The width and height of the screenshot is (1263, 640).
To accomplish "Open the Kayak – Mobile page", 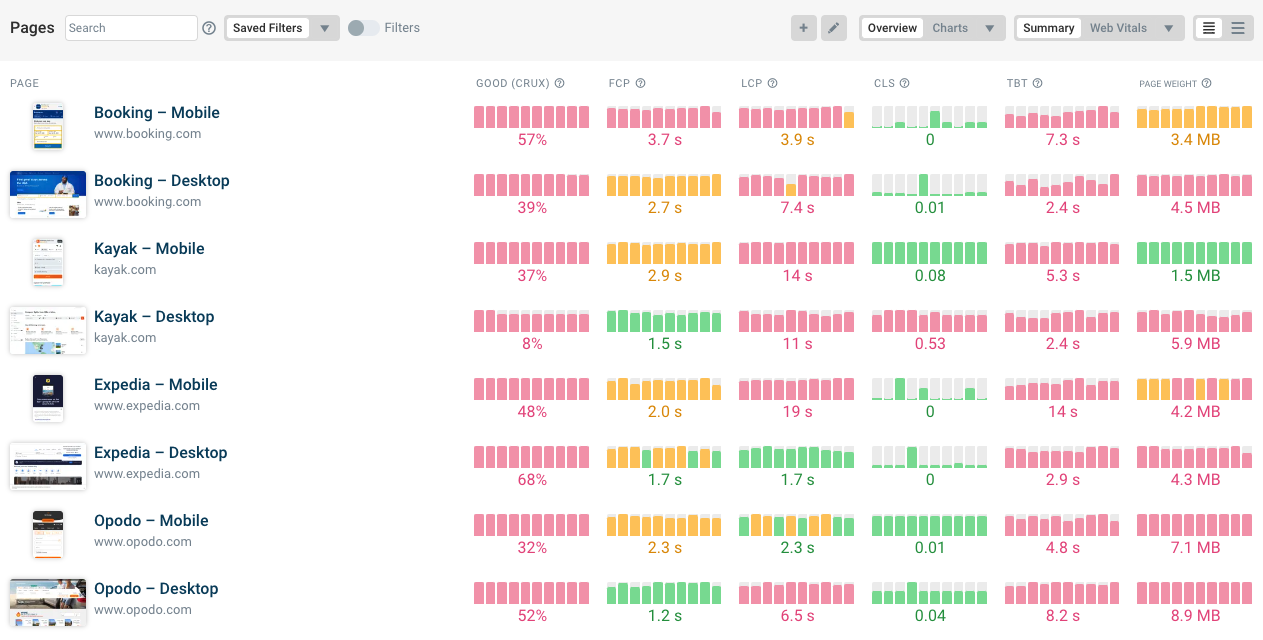I will coord(149,249).
